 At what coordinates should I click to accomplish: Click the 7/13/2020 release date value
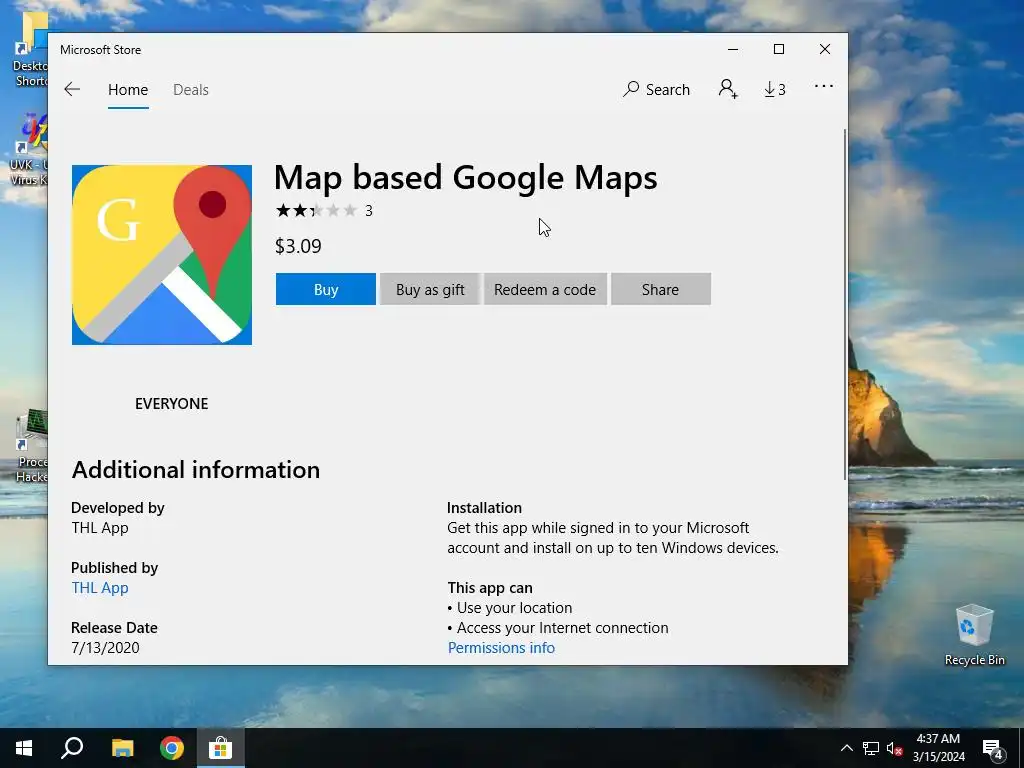point(105,648)
